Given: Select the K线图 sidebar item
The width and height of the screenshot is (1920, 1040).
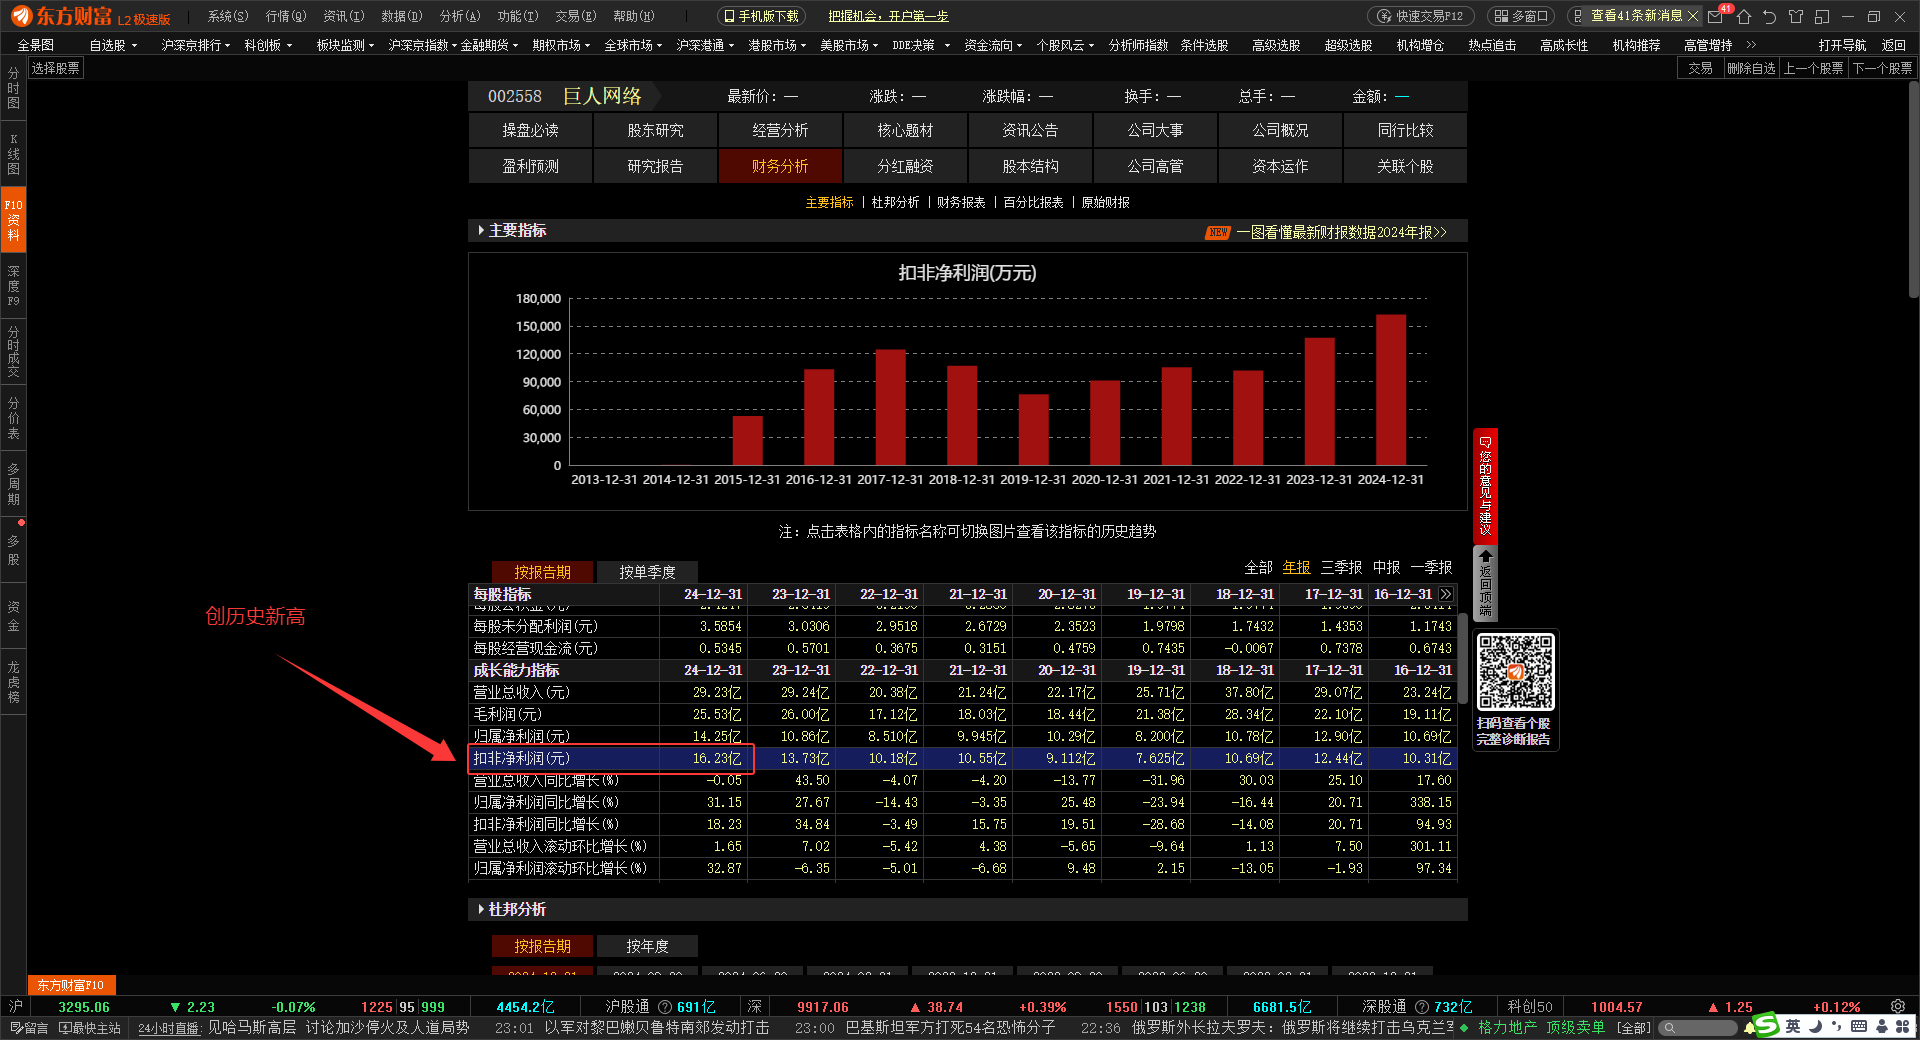Looking at the screenshot, I should tap(13, 154).
